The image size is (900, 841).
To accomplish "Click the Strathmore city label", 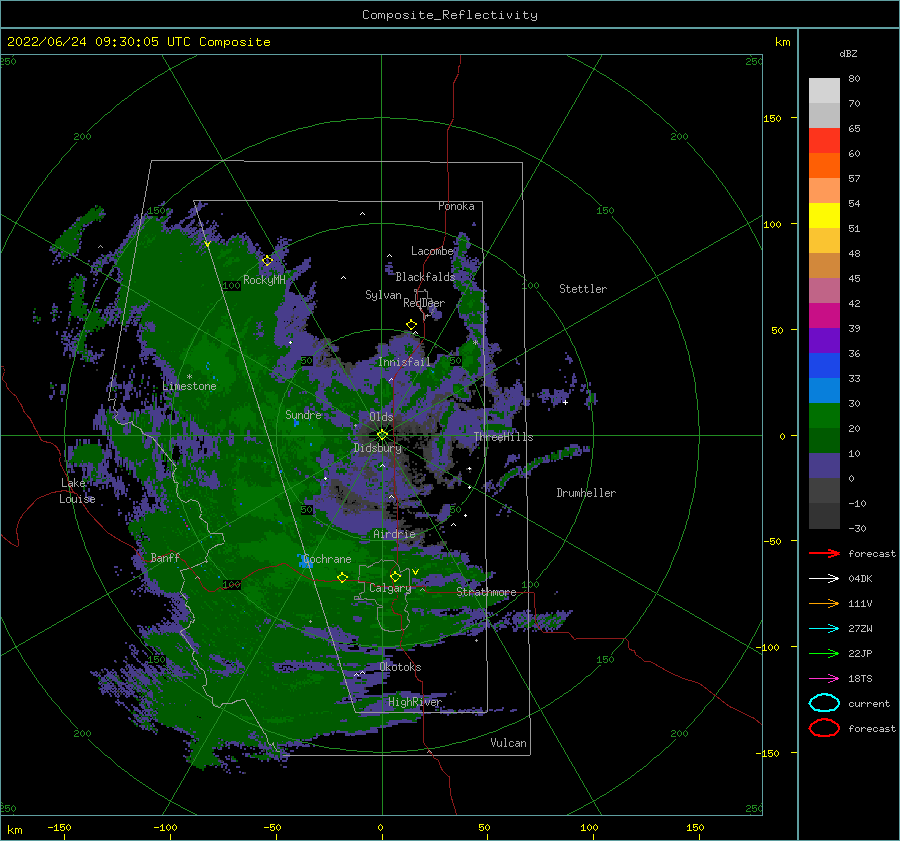I will click(486, 592).
